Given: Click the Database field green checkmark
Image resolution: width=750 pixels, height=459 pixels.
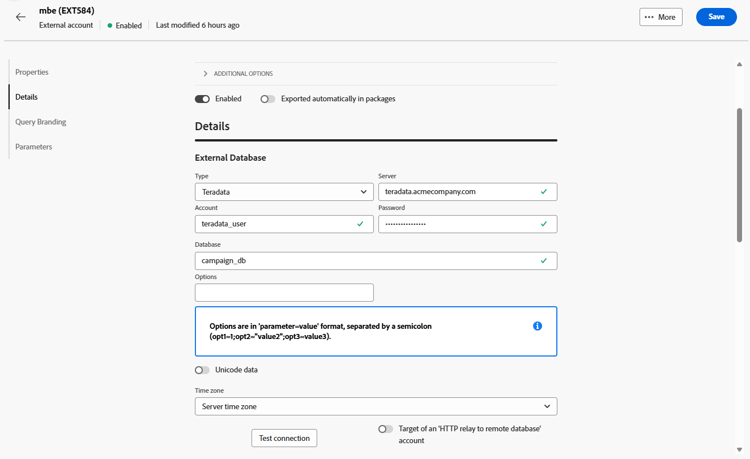Looking at the screenshot, I should (544, 261).
